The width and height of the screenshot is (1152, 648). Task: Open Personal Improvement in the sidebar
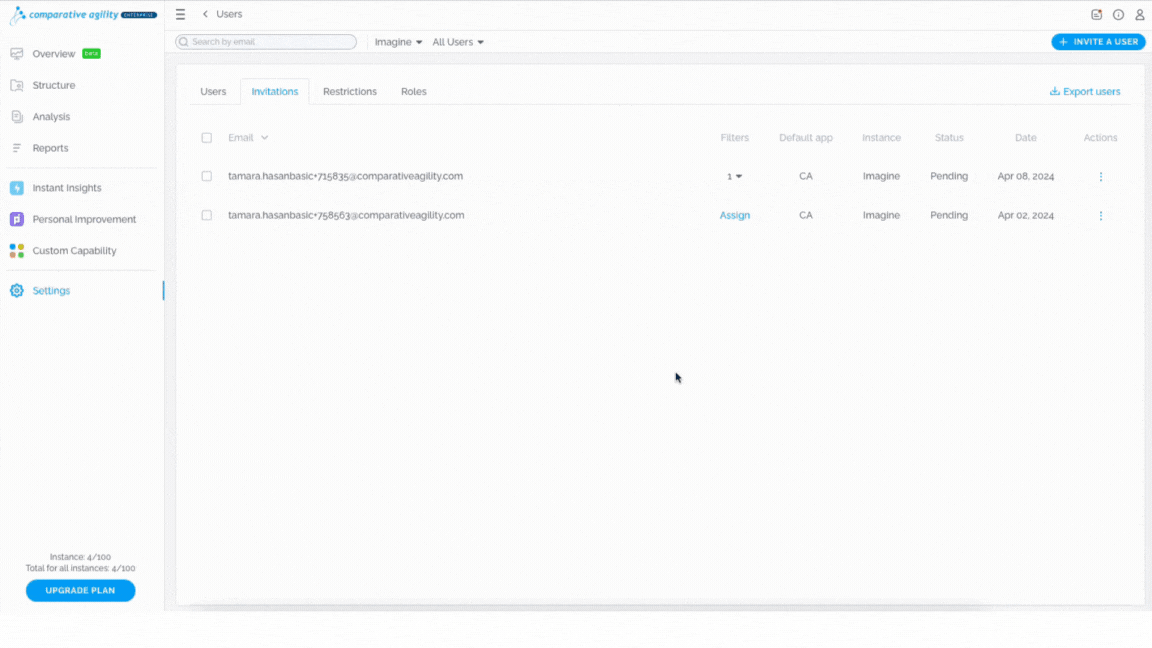click(82, 220)
